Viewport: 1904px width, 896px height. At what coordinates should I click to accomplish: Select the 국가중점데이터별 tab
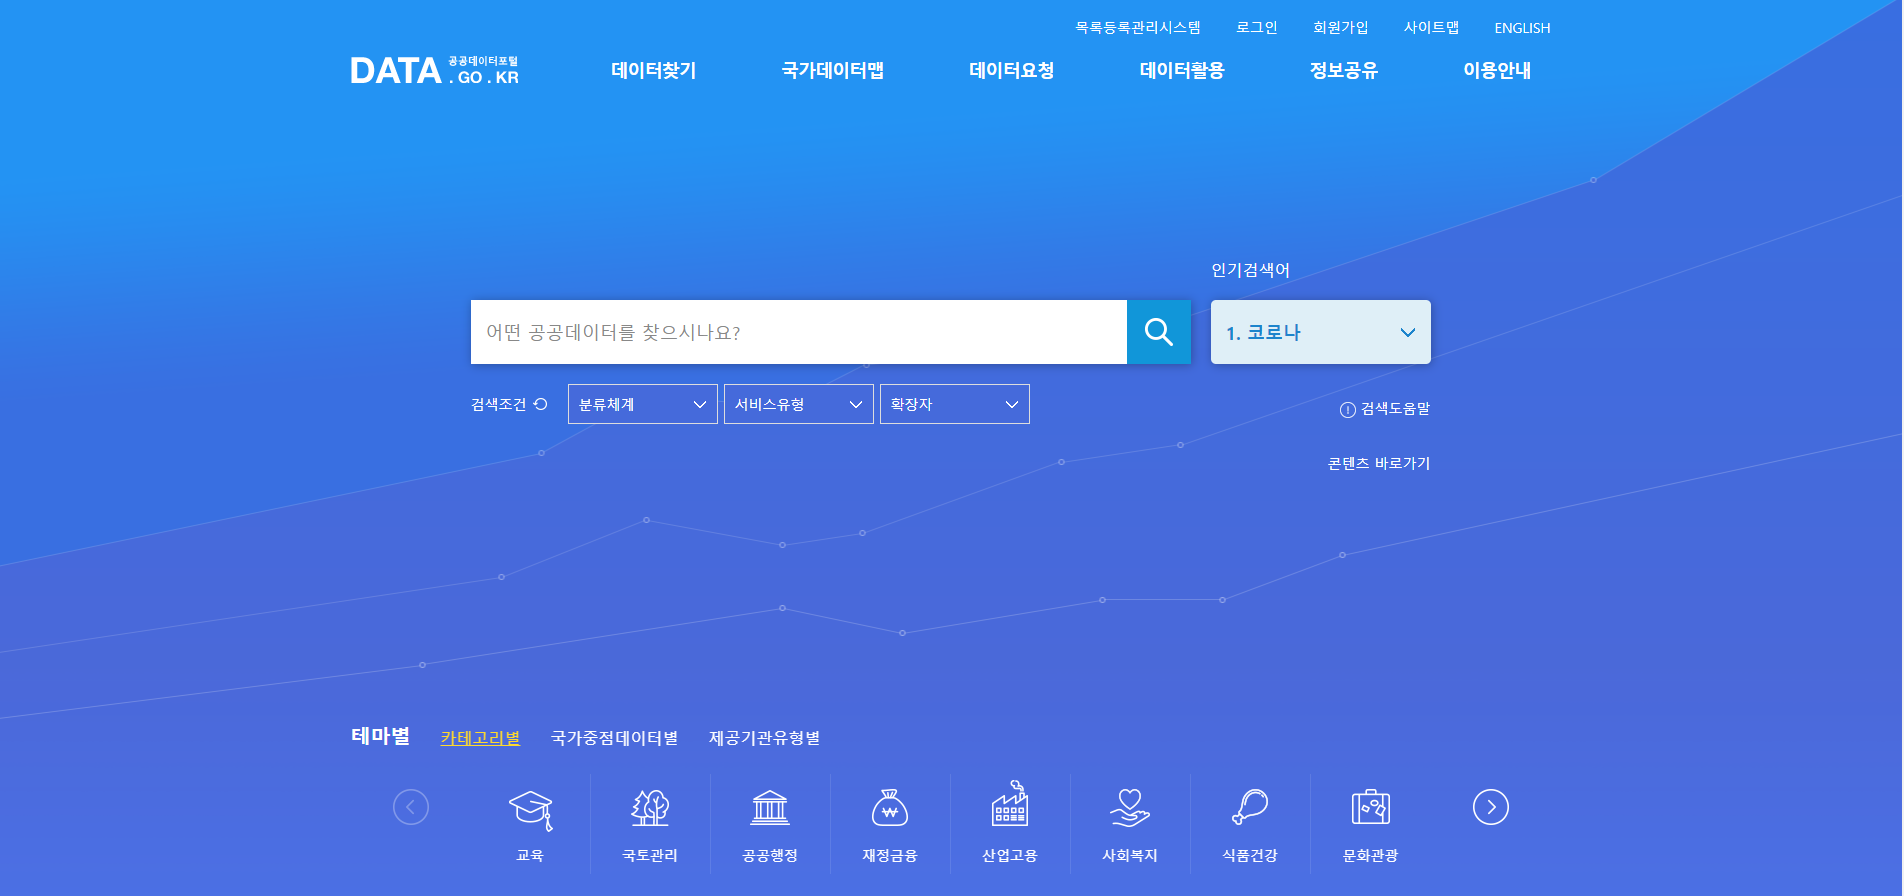[614, 738]
